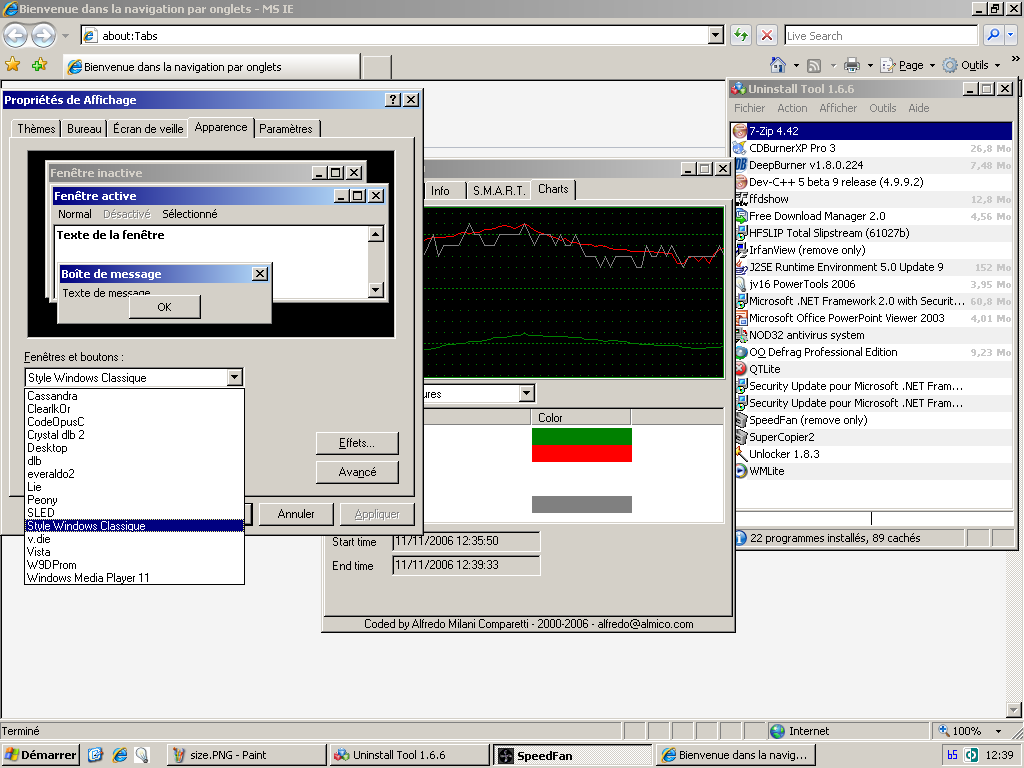Select Crystal dlb 2 in the style list
Image resolution: width=1024 pixels, height=768 pixels.
[x=135, y=435]
